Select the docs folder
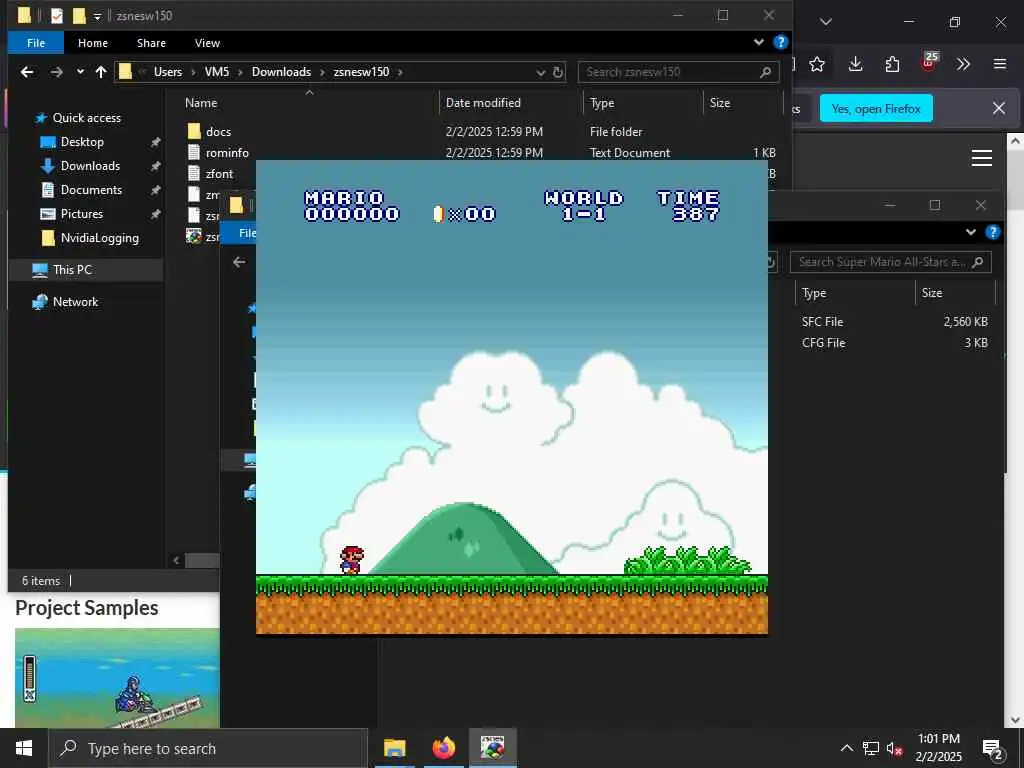The image size is (1024, 768). pyautogui.click(x=218, y=132)
